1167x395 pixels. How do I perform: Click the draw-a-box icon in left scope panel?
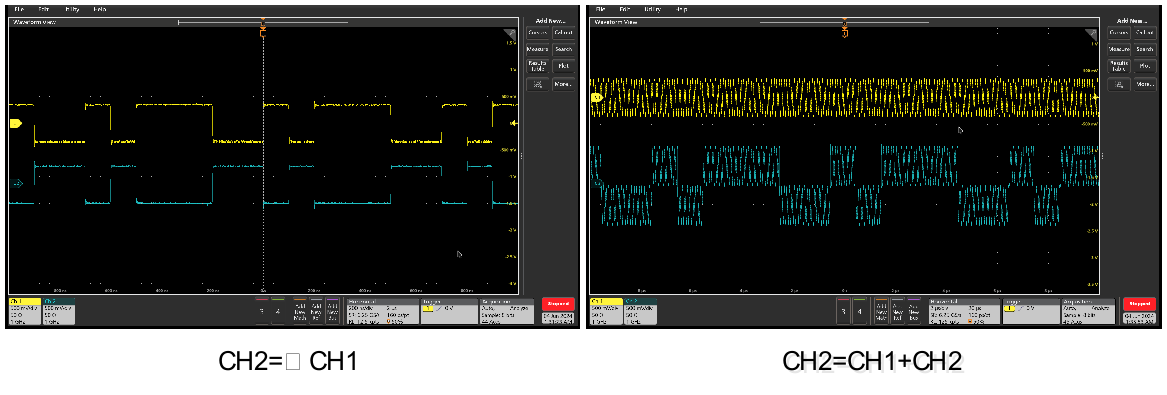point(537,84)
